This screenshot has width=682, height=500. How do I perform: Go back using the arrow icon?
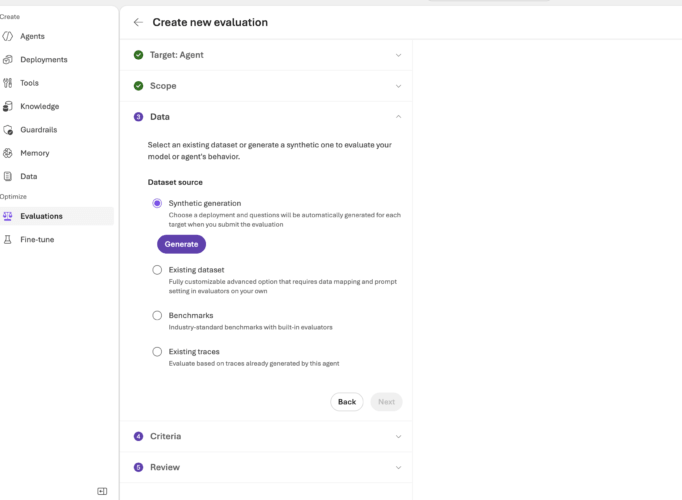pos(138,22)
